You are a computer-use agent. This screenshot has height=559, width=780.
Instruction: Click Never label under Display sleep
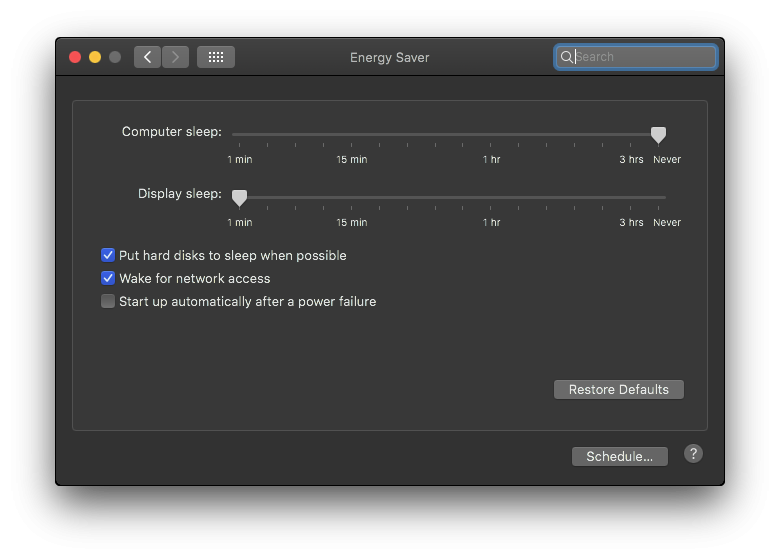tap(667, 222)
